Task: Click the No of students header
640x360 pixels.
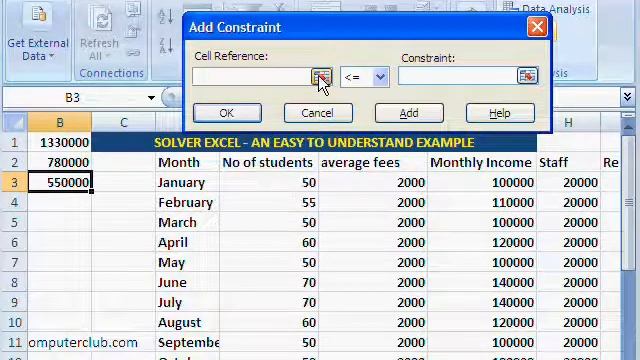Action: tap(269, 162)
